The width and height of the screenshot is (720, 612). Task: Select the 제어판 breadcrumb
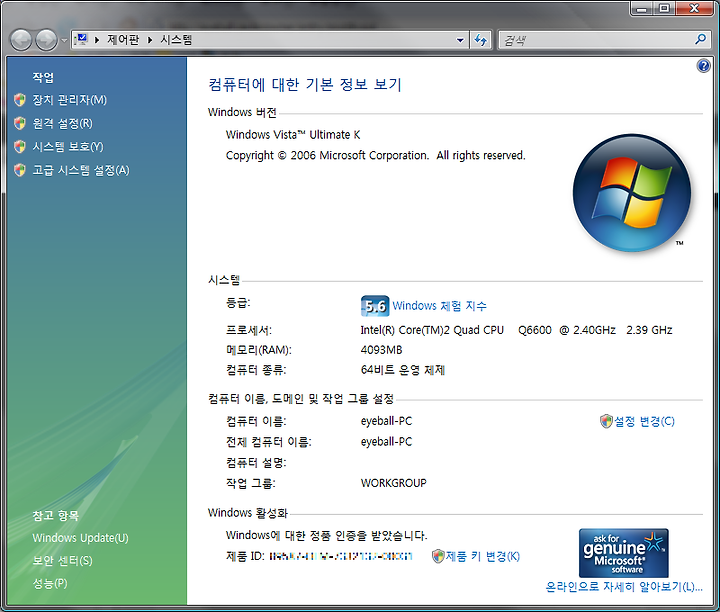click(x=123, y=40)
